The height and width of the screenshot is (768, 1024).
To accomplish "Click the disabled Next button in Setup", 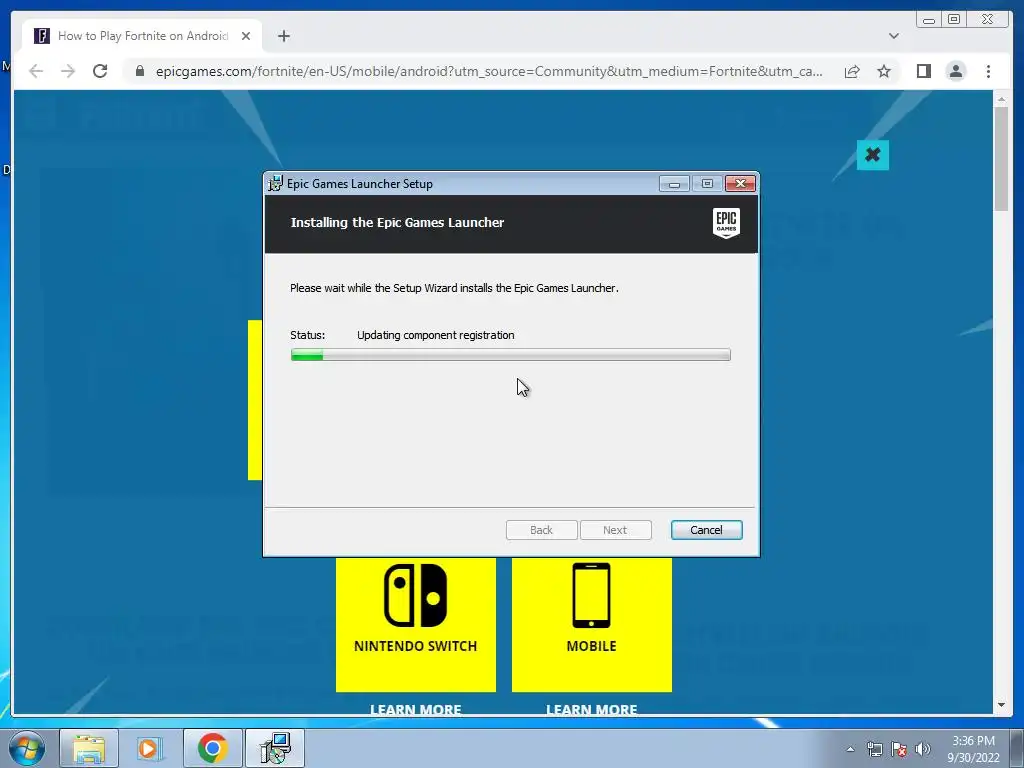I will [615, 530].
